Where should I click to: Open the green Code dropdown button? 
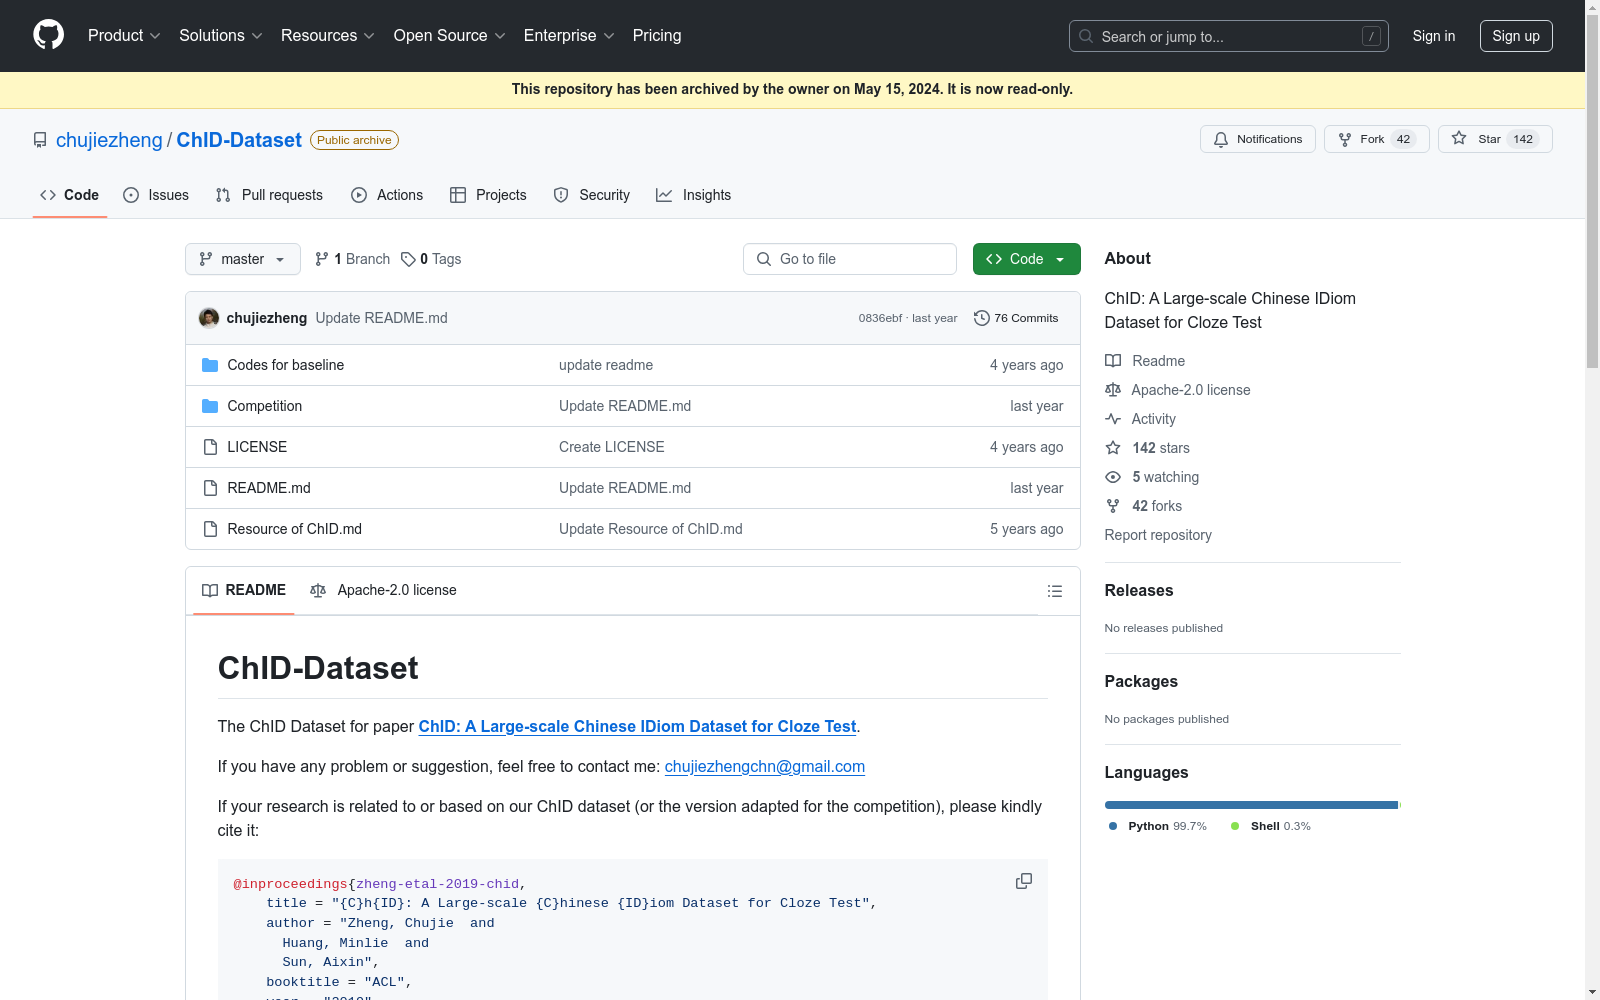pyautogui.click(x=1027, y=259)
